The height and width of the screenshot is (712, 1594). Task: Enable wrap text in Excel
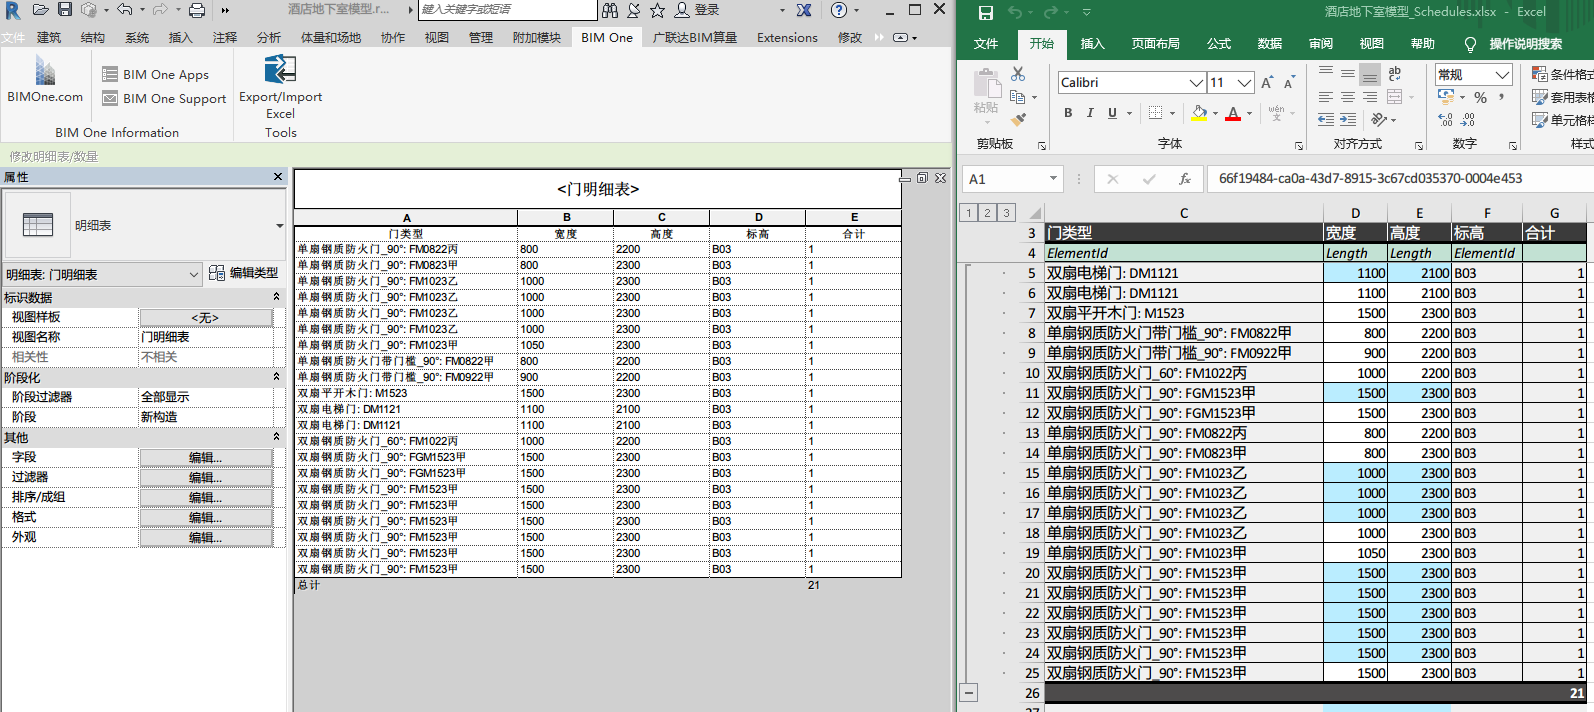[1394, 74]
